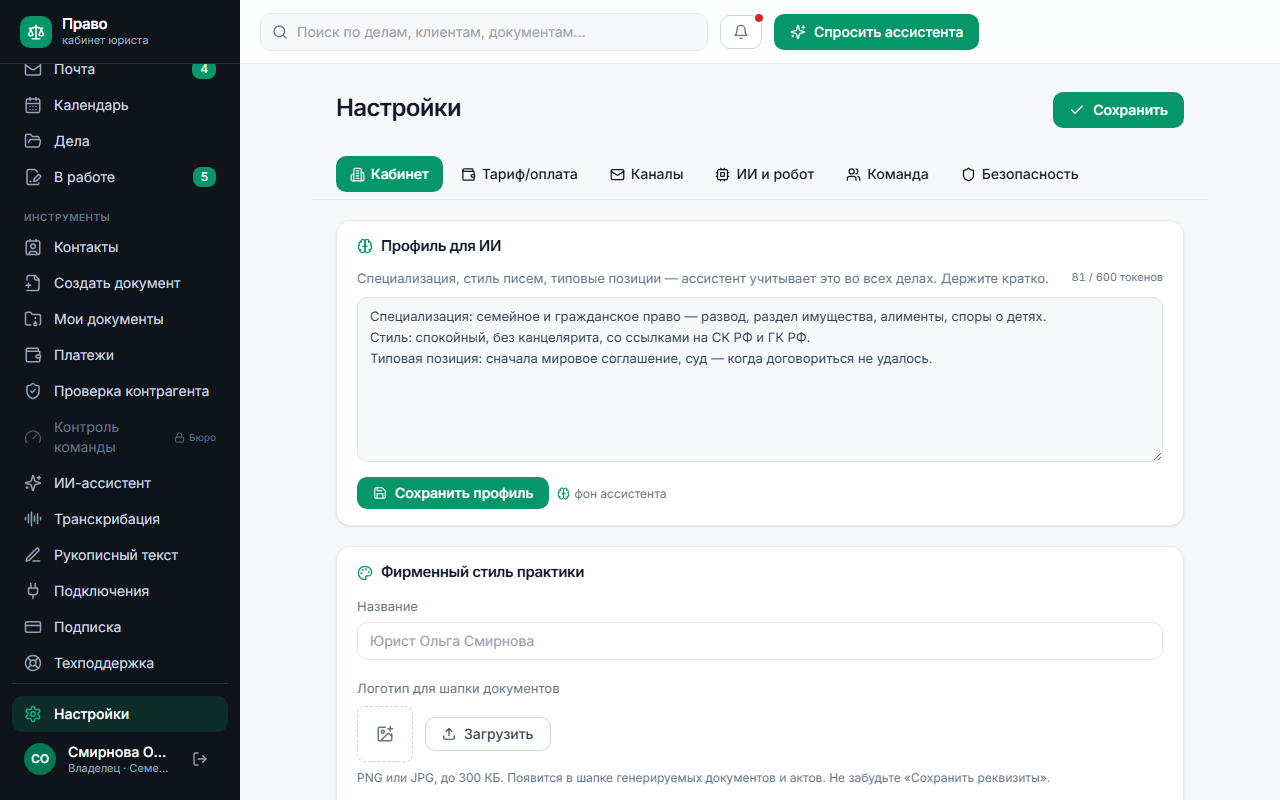Click the Подключения plug icon
This screenshot has height=800, width=1280.
pos(33,591)
